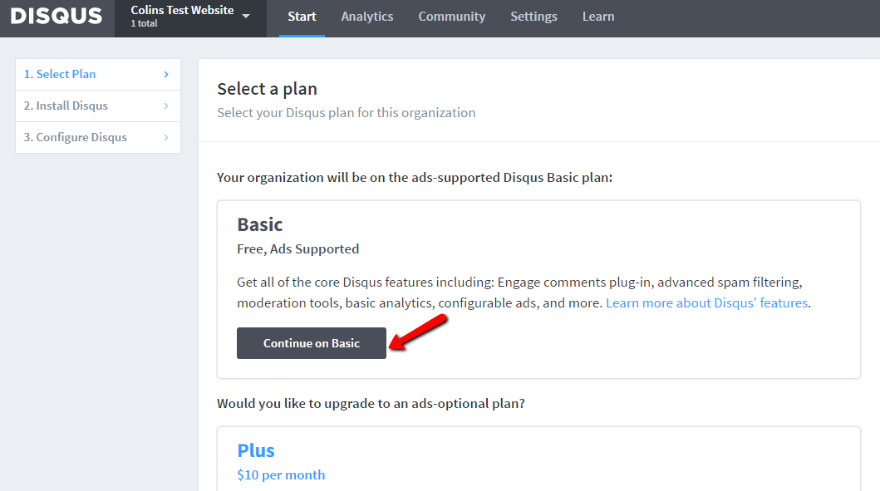
Task: Open the '2. Install Disqus' step
Action: (66, 106)
